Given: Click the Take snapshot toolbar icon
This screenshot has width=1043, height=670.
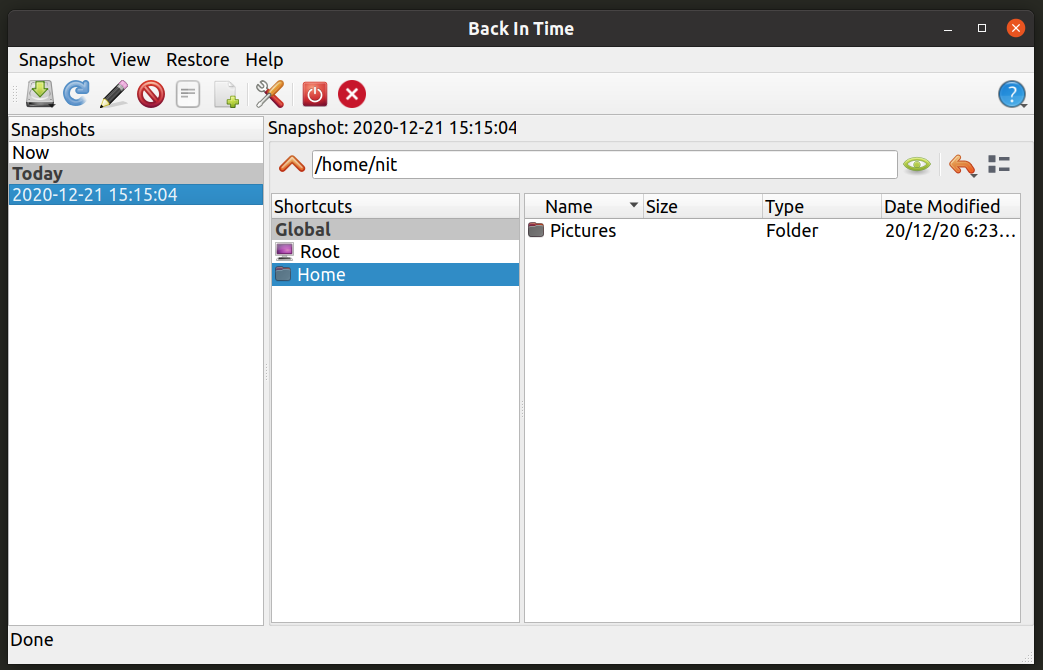Looking at the screenshot, I should tap(41, 94).
